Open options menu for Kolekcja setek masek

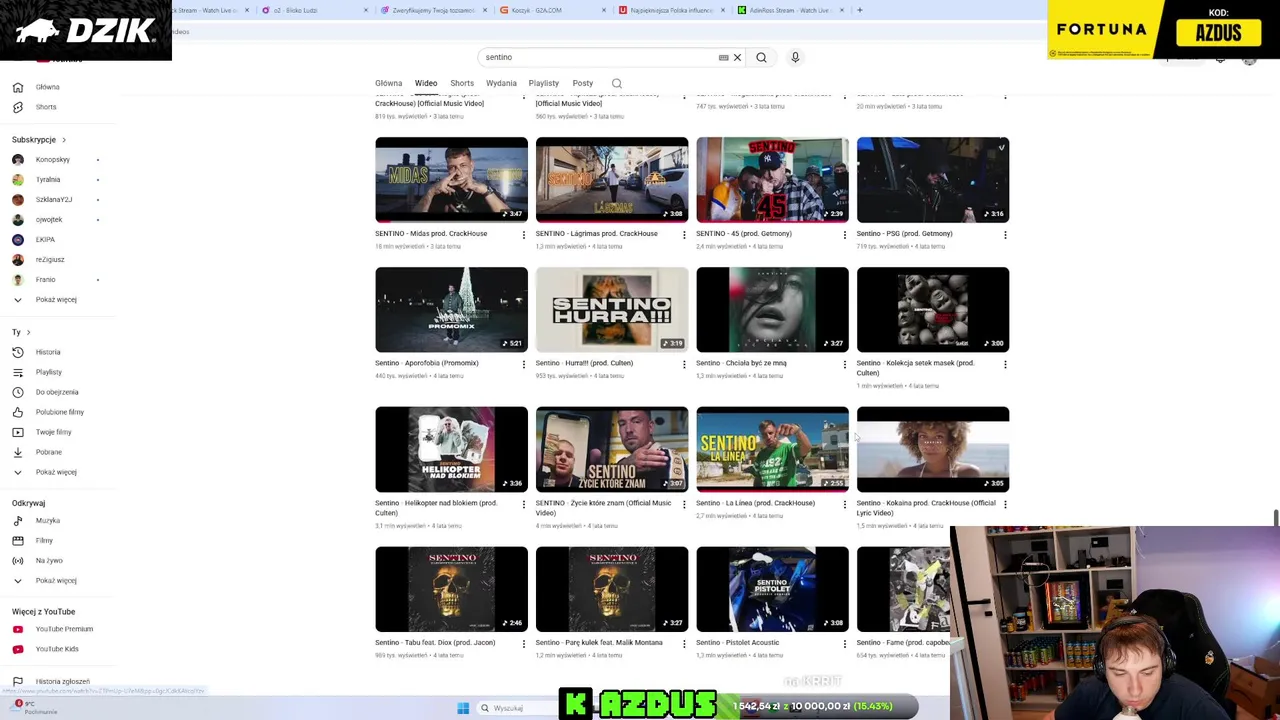coord(1005,364)
